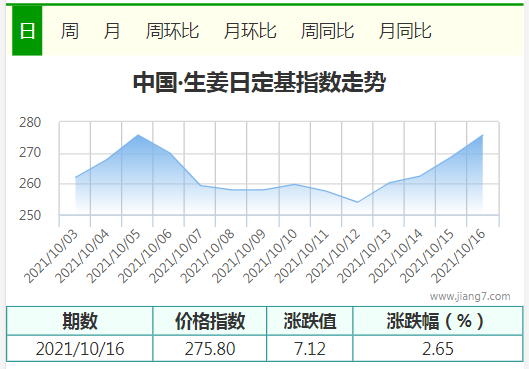529x369 pixels.
Task: Click the 价格指数 column header
Action: tap(210, 321)
